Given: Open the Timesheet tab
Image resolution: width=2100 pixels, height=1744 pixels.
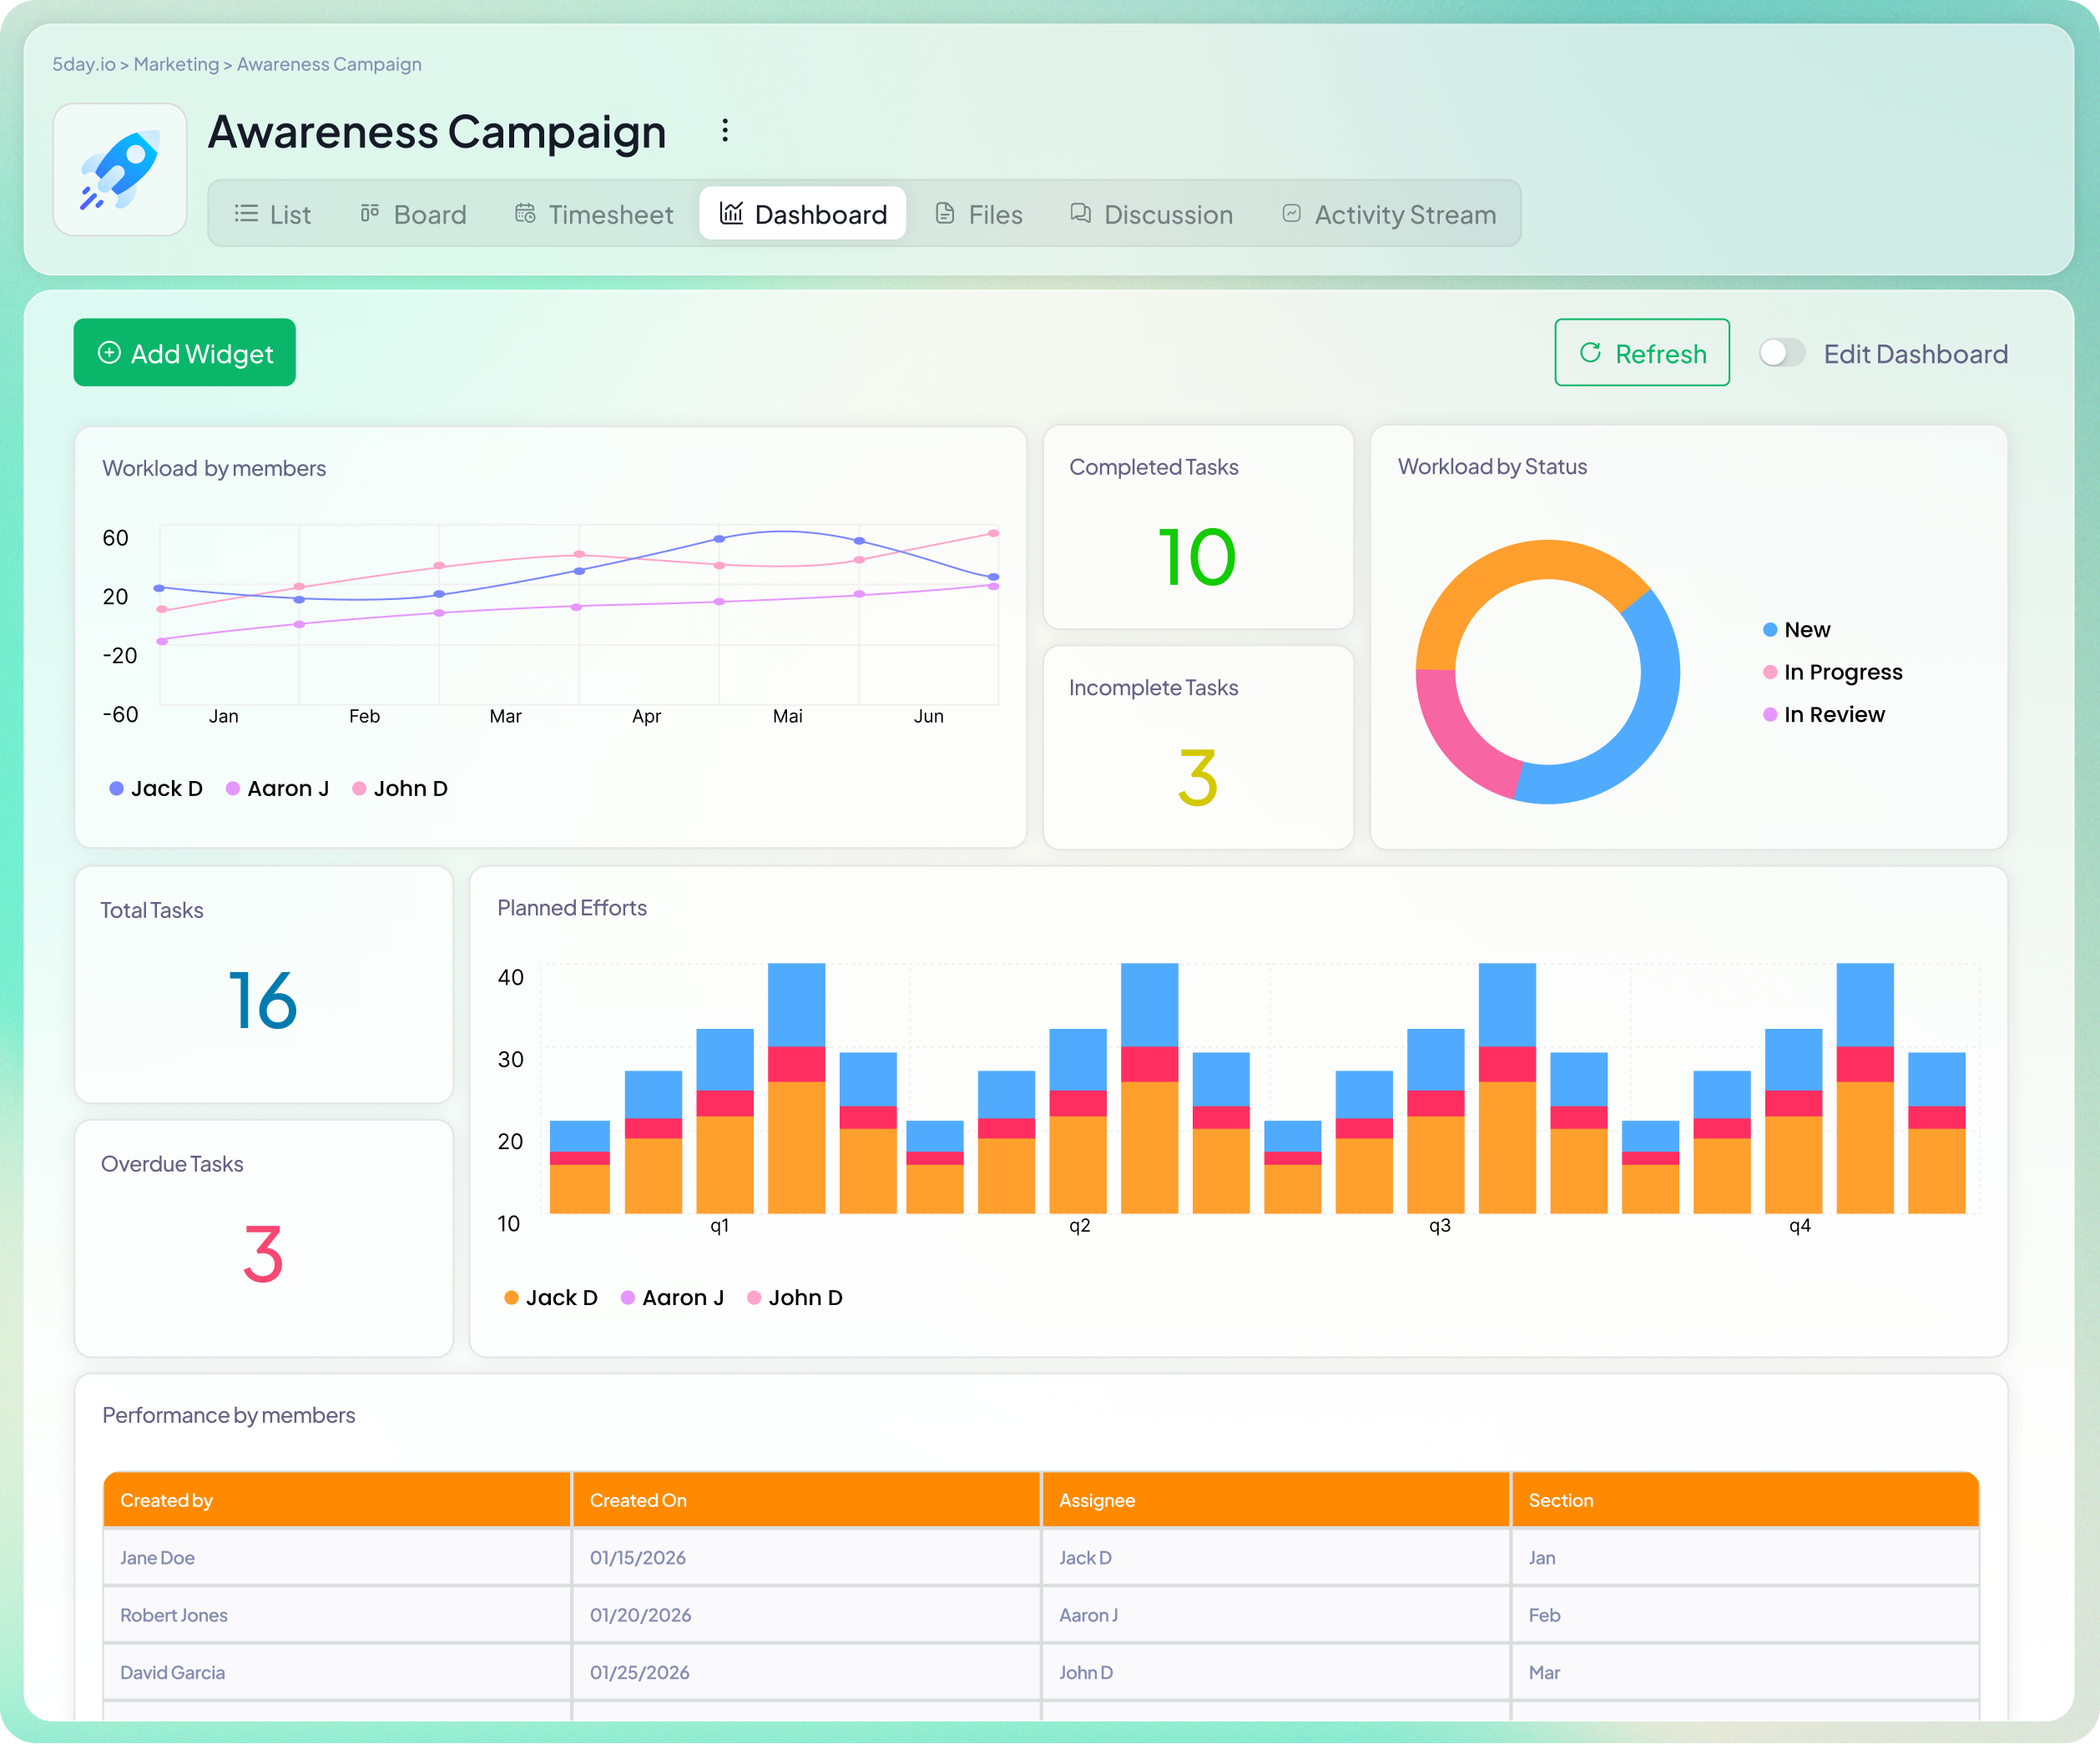Looking at the screenshot, I should point(594,214).
